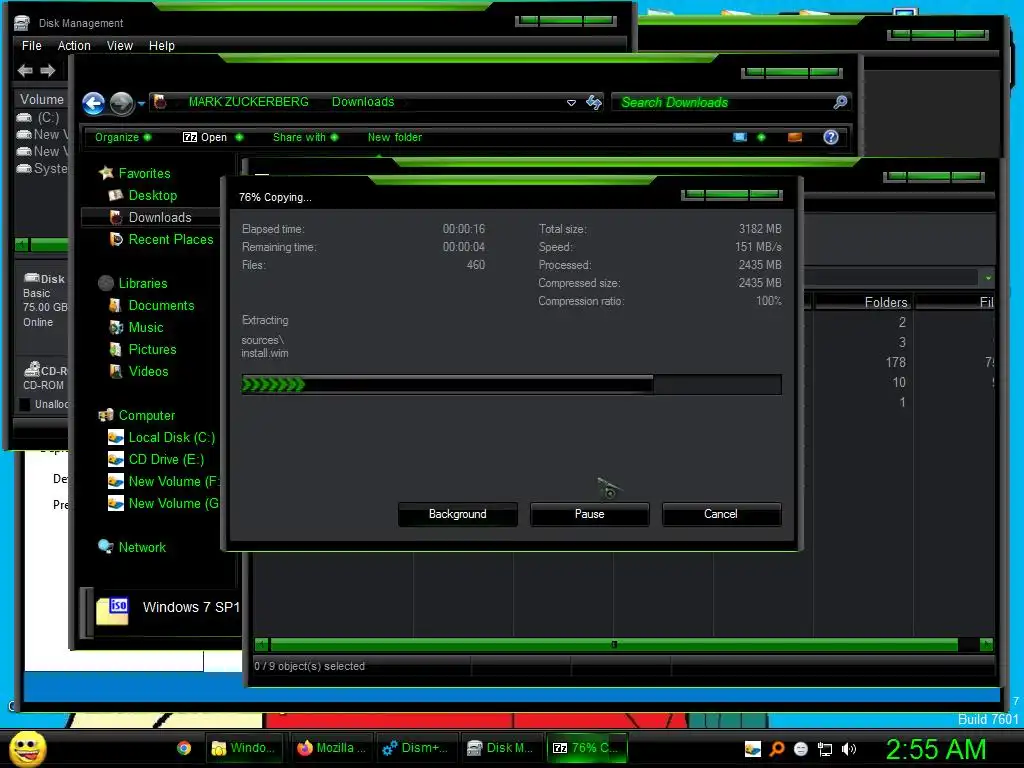Screen dimensions: 1024x768
Task: Switch to Windows Explorer taskbar button
Action: [246, 748]
